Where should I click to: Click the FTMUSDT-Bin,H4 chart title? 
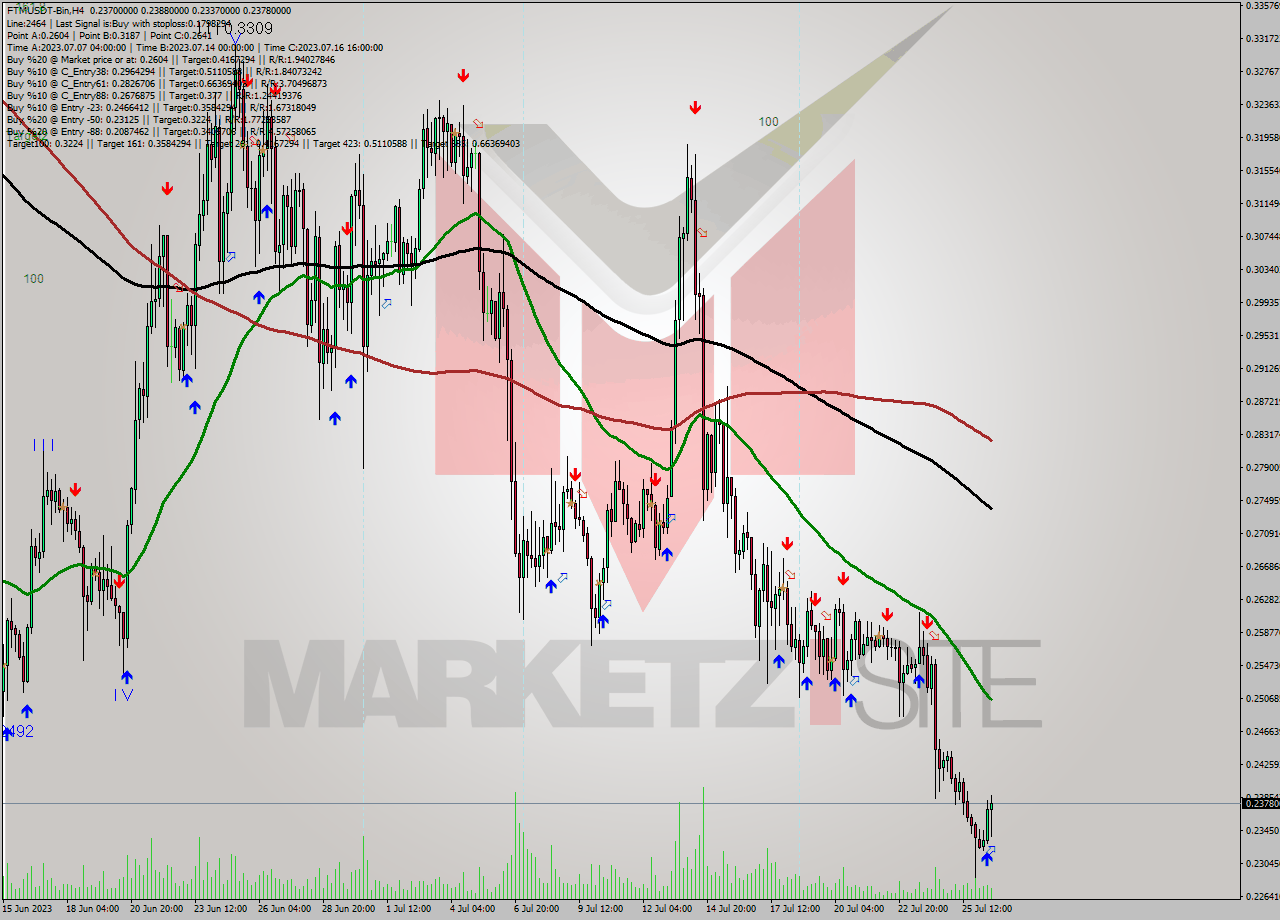point(47,10)
